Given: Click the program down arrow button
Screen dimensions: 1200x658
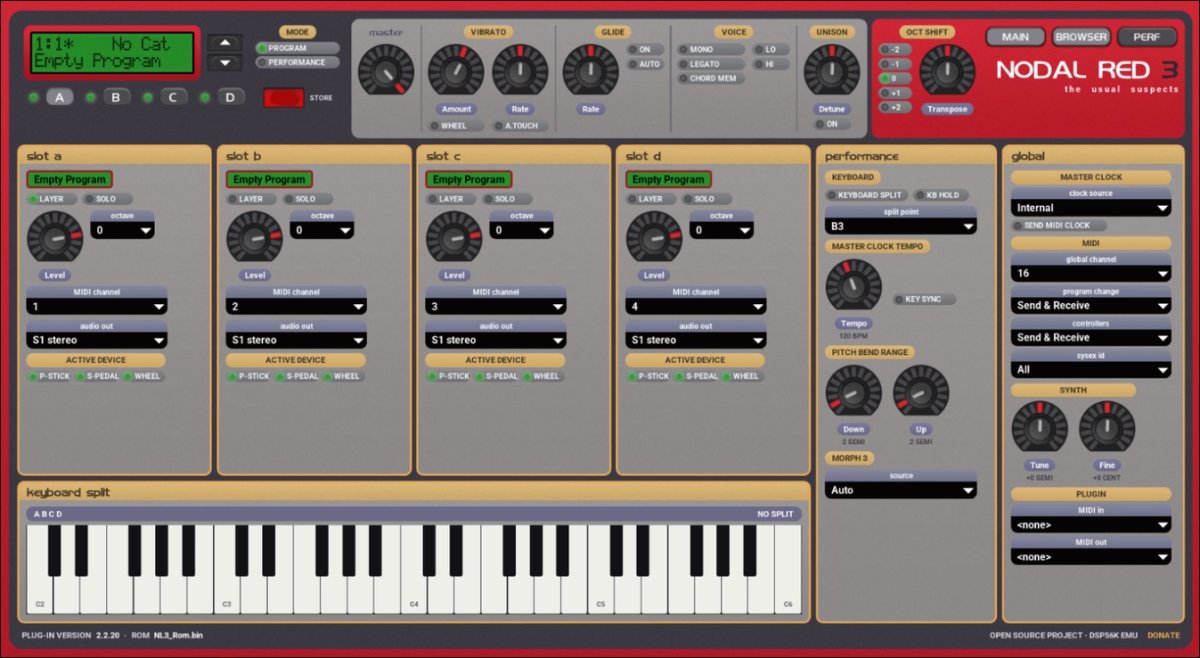Looking at the screenshot, I should (225, 63).
